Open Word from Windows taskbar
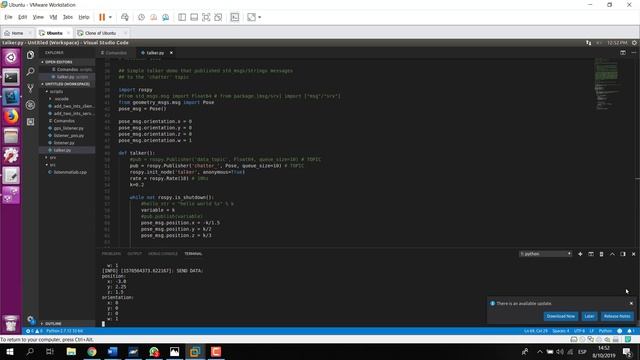 point(112,352)
